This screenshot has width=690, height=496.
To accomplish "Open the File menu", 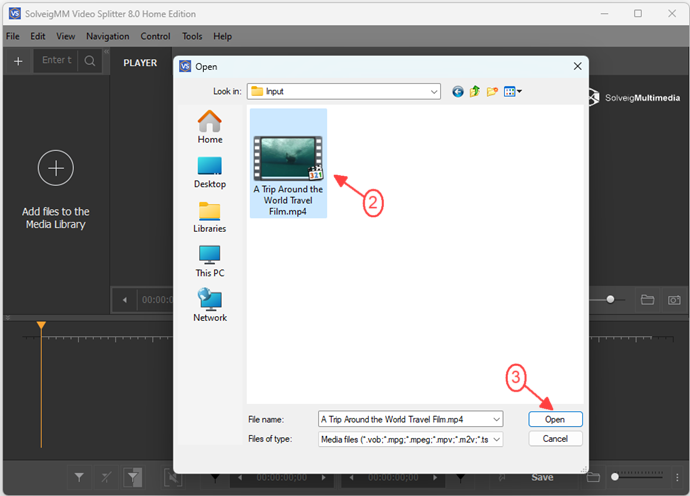I will click(x=12, y=36).
